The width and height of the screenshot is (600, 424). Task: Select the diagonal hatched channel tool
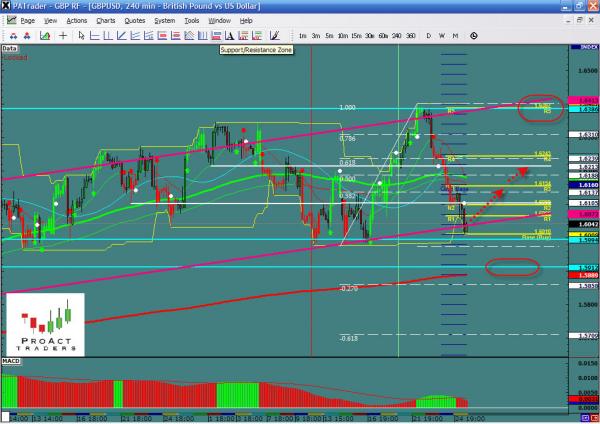[x=189, y=36]
